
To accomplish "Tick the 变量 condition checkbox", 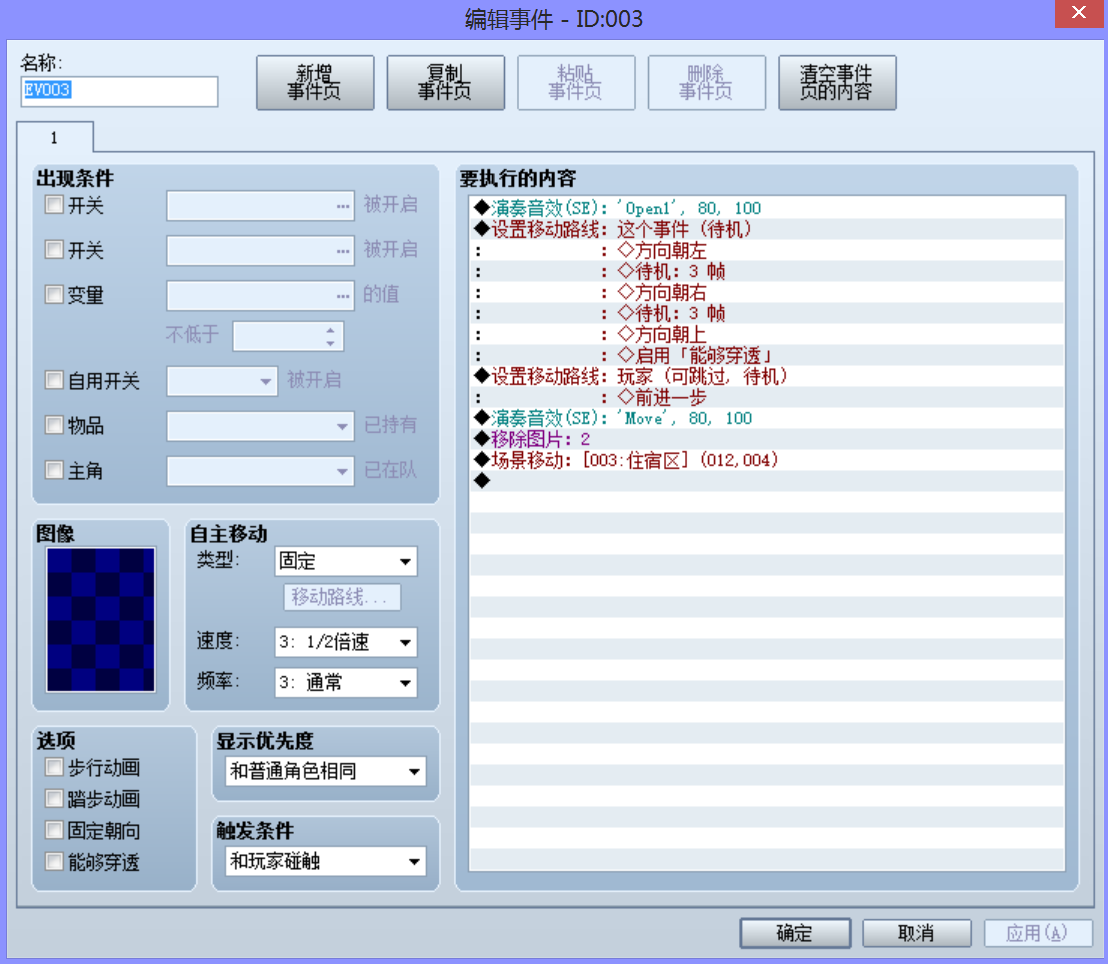I will tap(54, 294).
